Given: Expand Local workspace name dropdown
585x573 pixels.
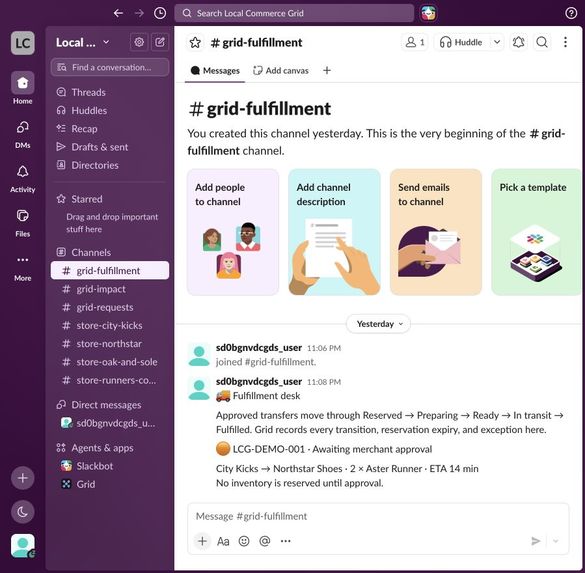Looking at the screenshot, I should [x=82, y=43].
